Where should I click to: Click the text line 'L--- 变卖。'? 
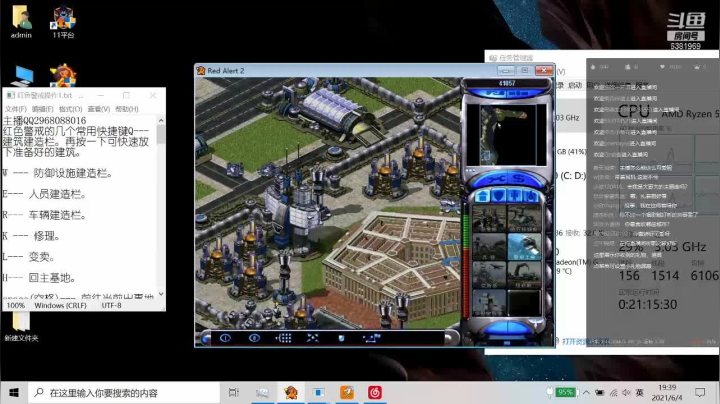coord(29,257)
